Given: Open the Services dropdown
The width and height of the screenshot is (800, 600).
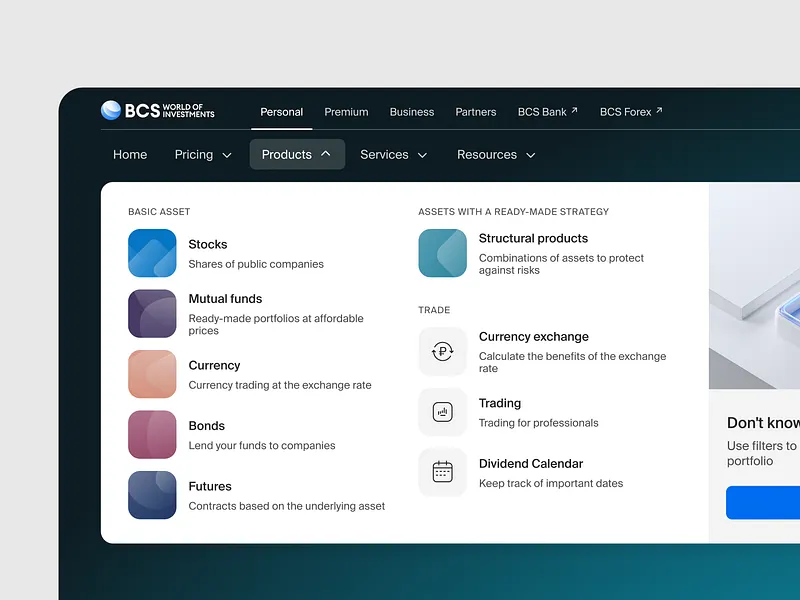Looking at the screenshot, I should pyautogui.click(x=394, y=154).
